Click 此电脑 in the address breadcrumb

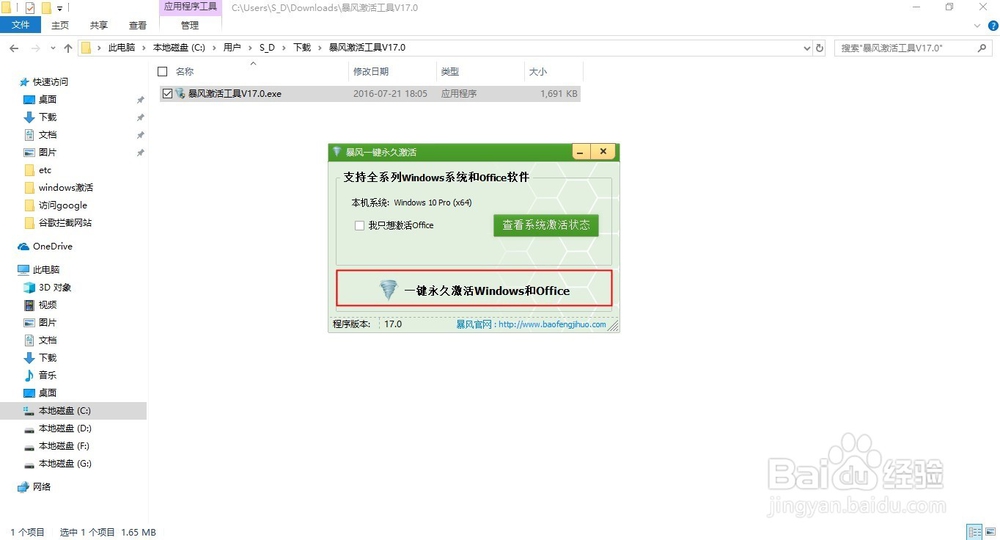[121, 48]
